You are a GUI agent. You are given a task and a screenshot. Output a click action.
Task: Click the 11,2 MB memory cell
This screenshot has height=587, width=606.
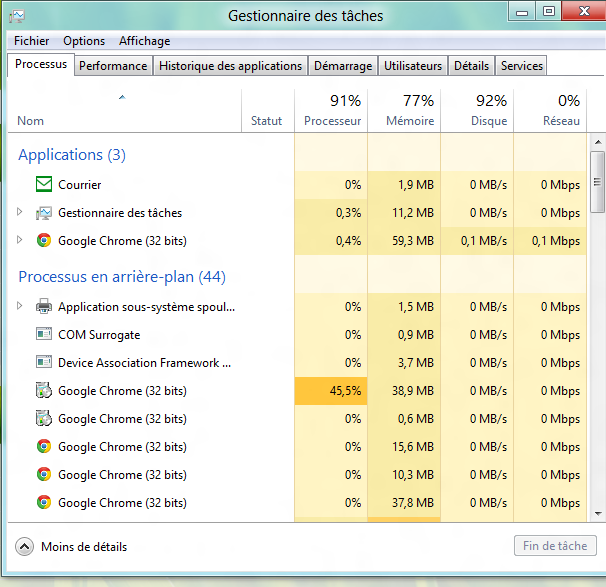click(x=404, y=213)
